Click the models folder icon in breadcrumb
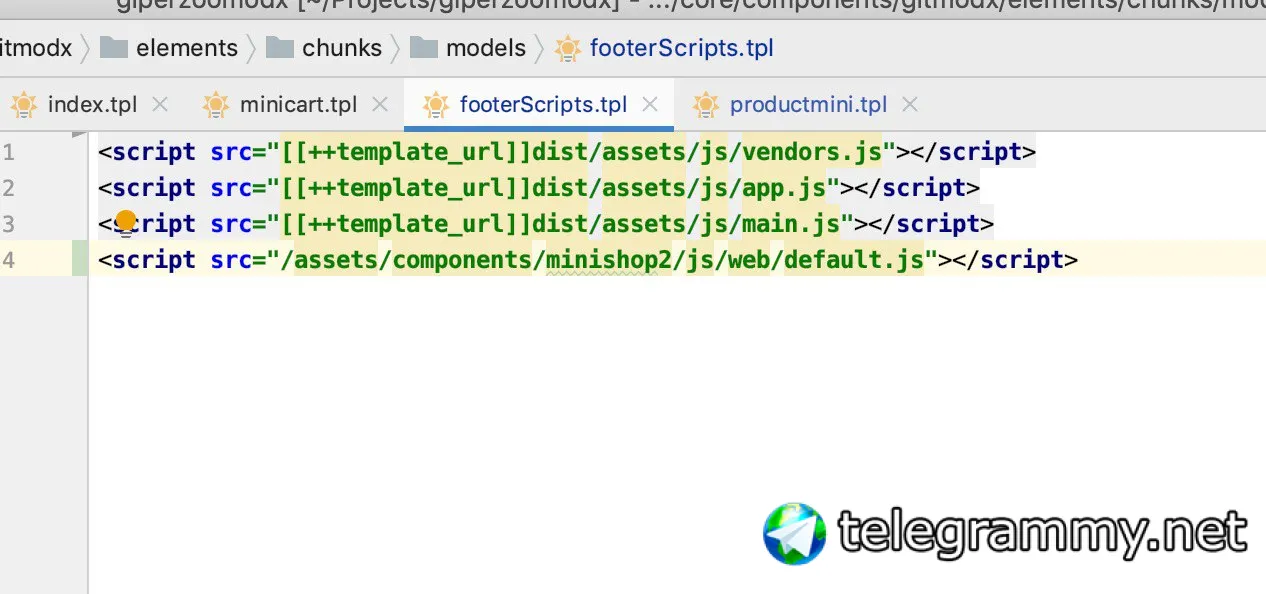The width and height of the screenshot is (1266, 594). (424, 48)
